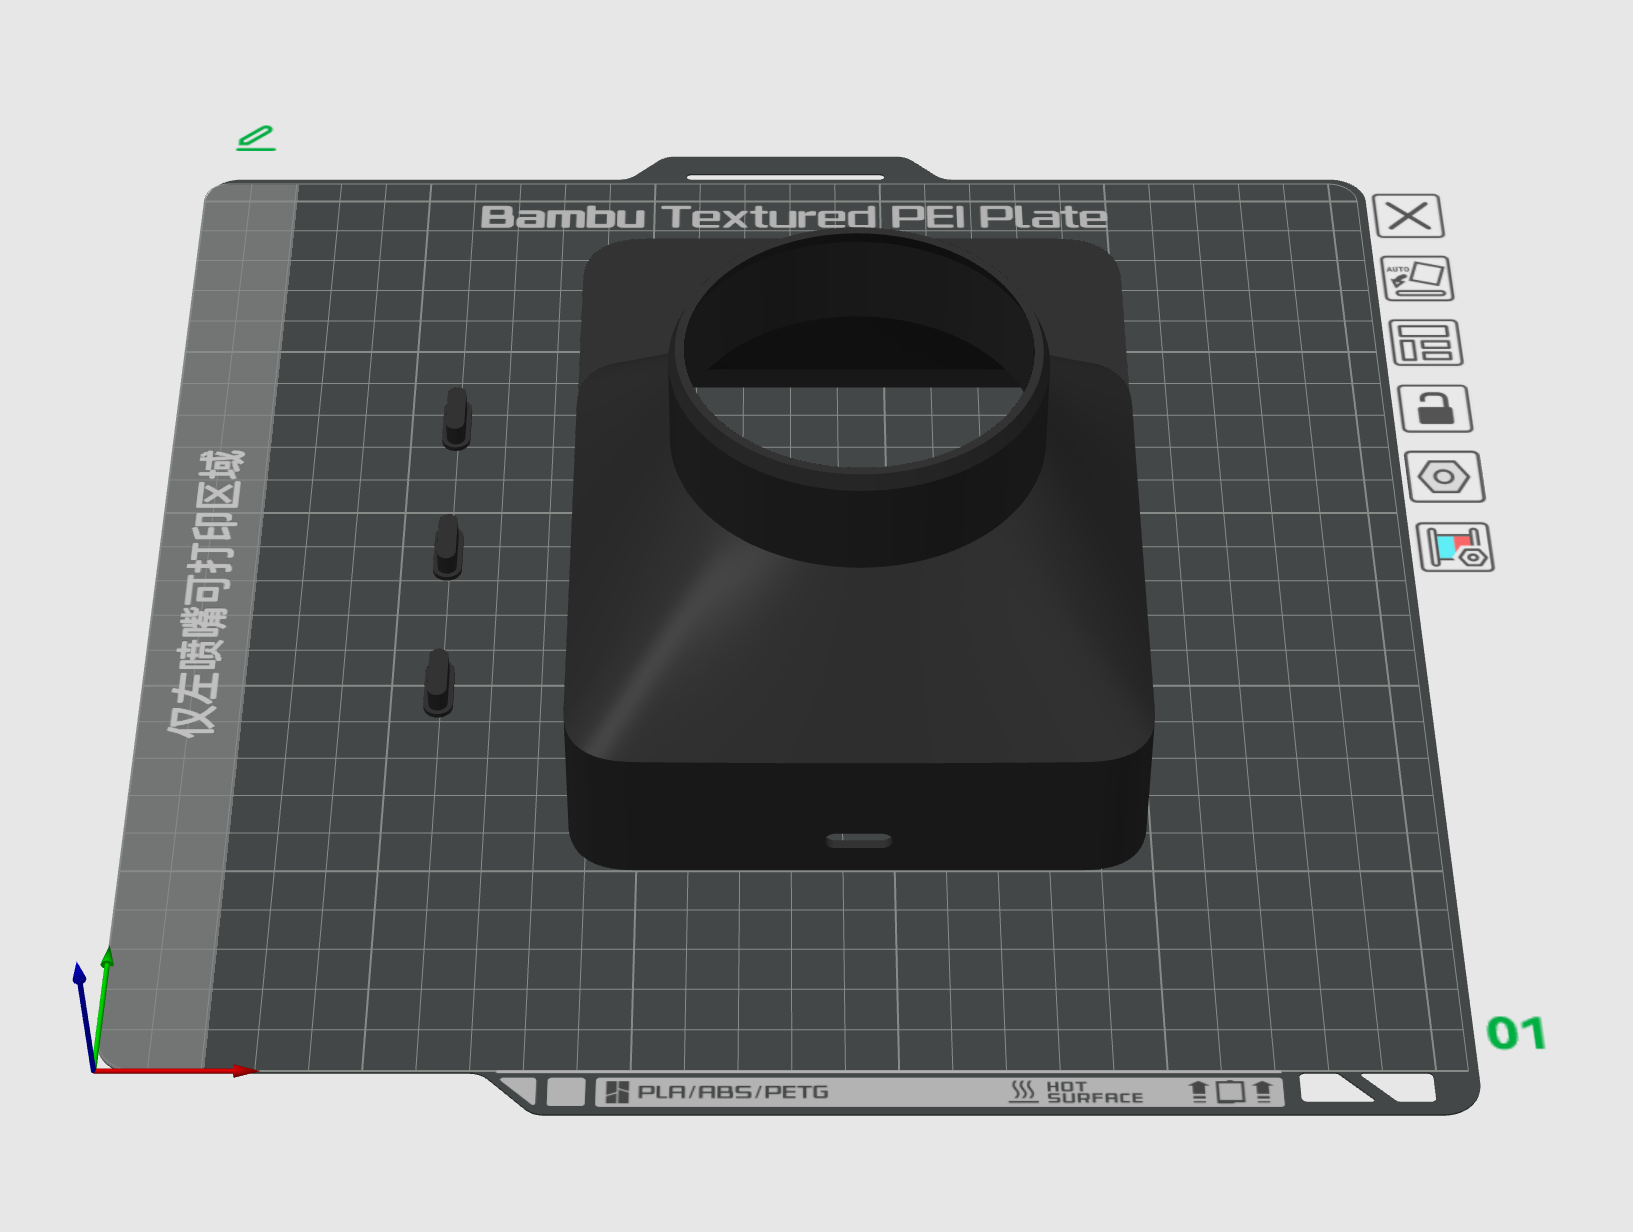Click the Bambu Textured PEI Plate label
1633x1232 pixels.
pos(794,217)
